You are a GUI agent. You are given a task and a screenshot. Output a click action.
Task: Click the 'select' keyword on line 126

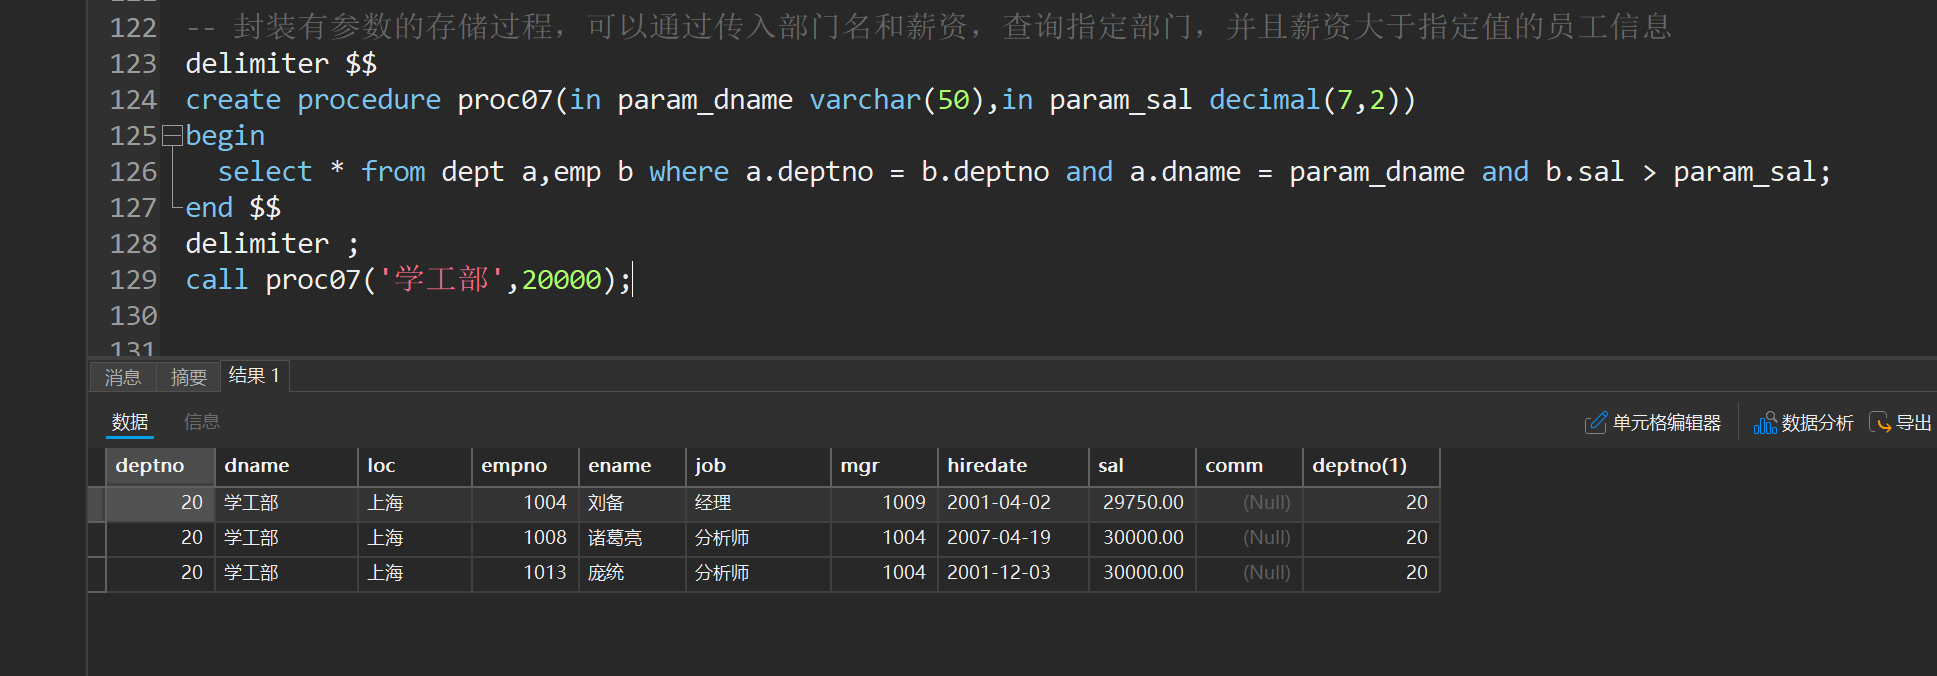265,172
